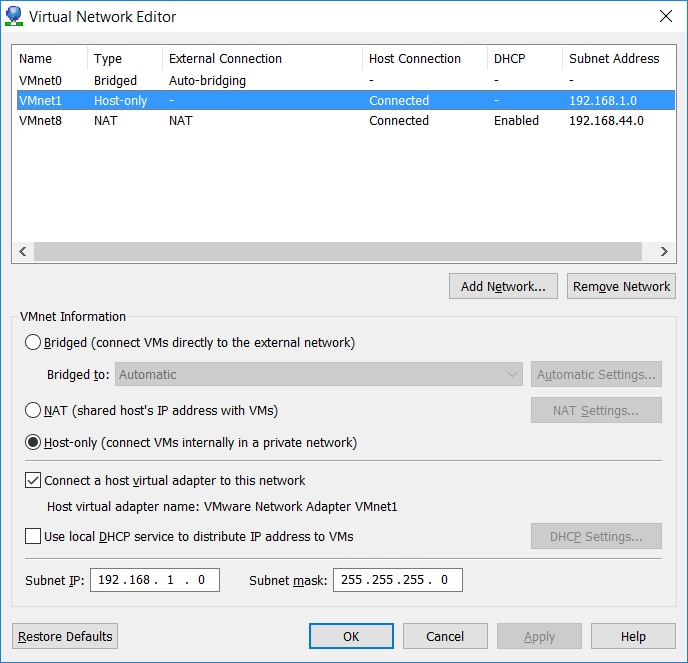Click the Auto-bridging cell

[207, 81]
